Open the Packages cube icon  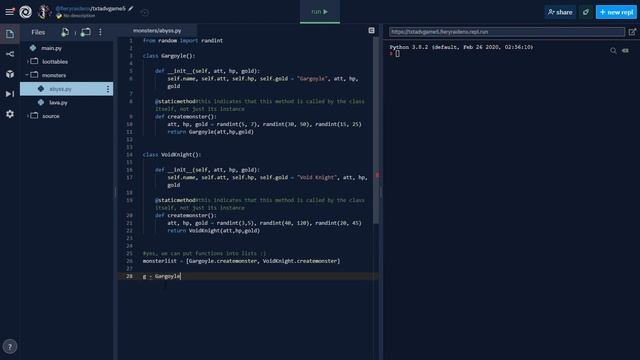point(10,74)
